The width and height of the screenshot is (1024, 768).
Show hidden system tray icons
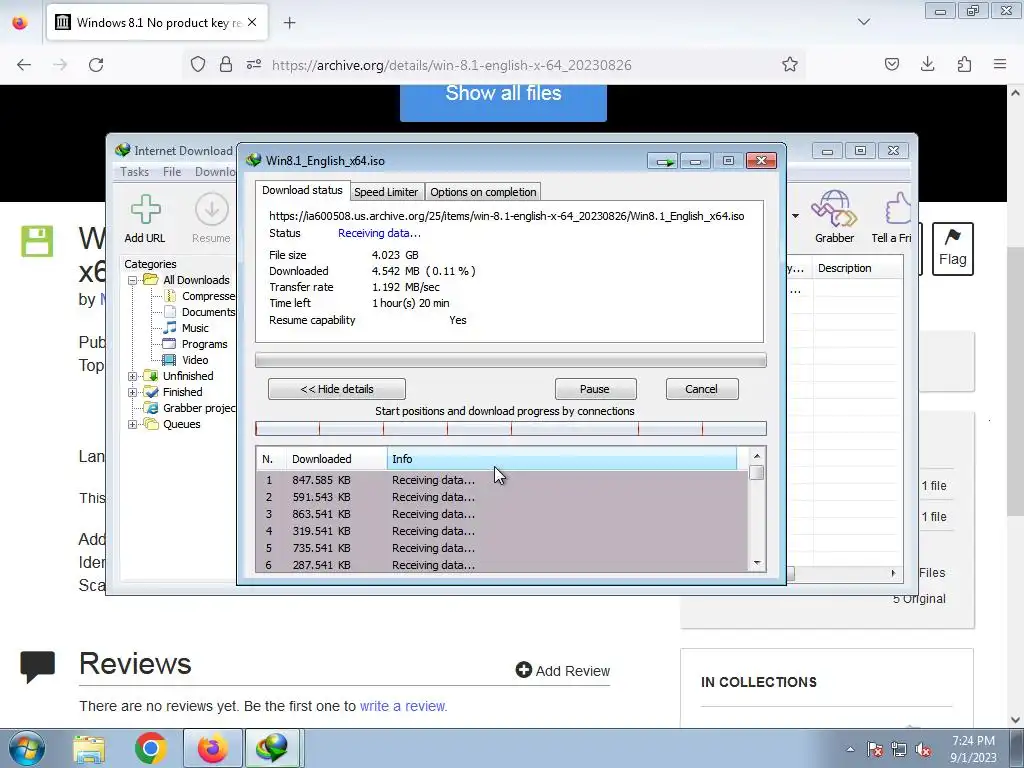click(850, 749)
